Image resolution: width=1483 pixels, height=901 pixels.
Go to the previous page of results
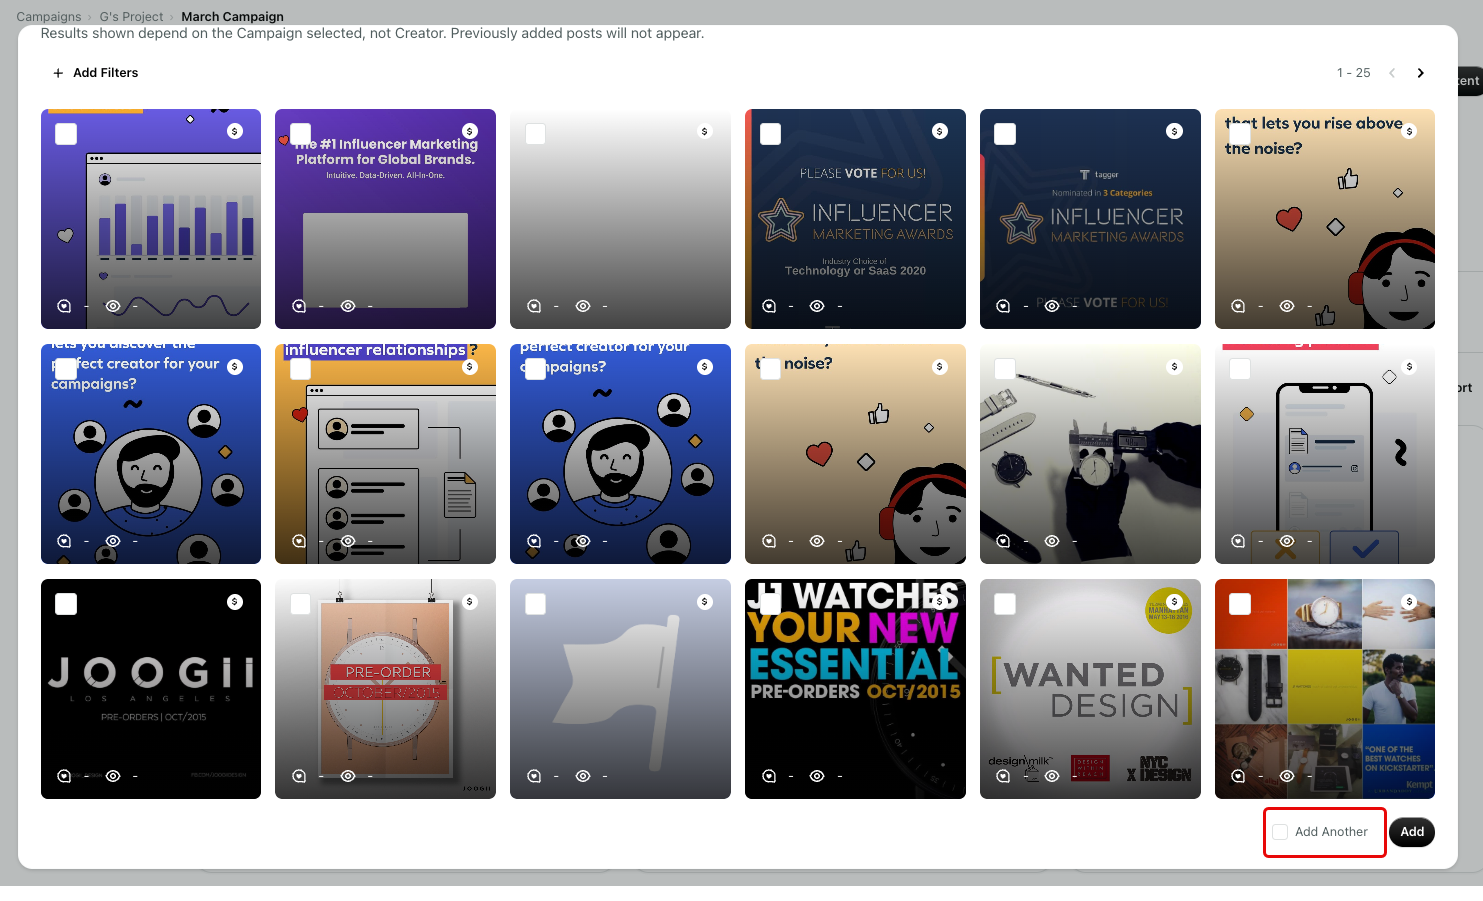[1392, 73]
